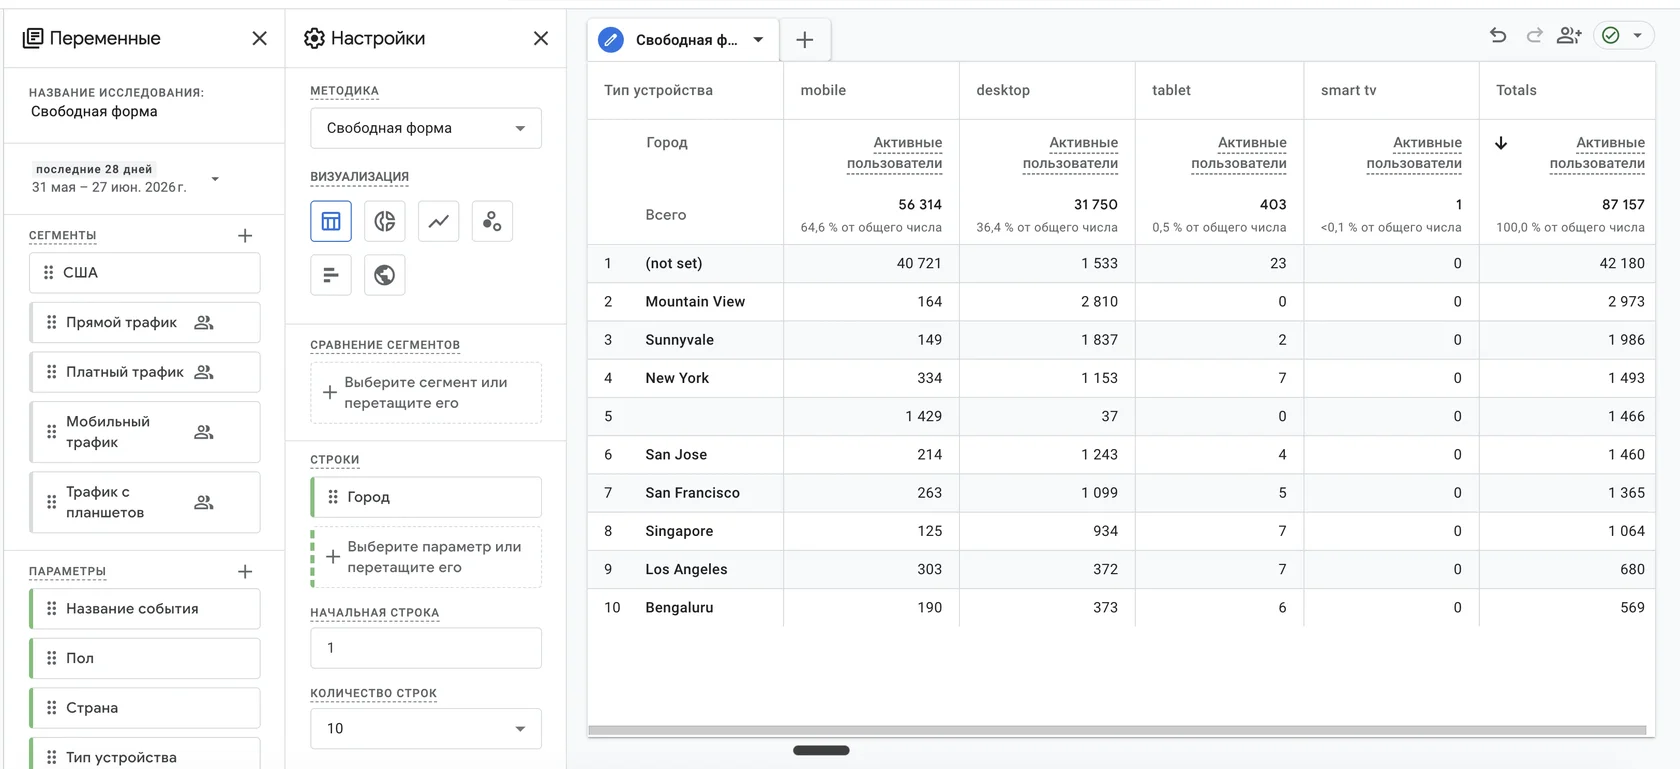Close the Переменные panel
The width and height of the screenshot is (1680, 769).
(260, 38)
